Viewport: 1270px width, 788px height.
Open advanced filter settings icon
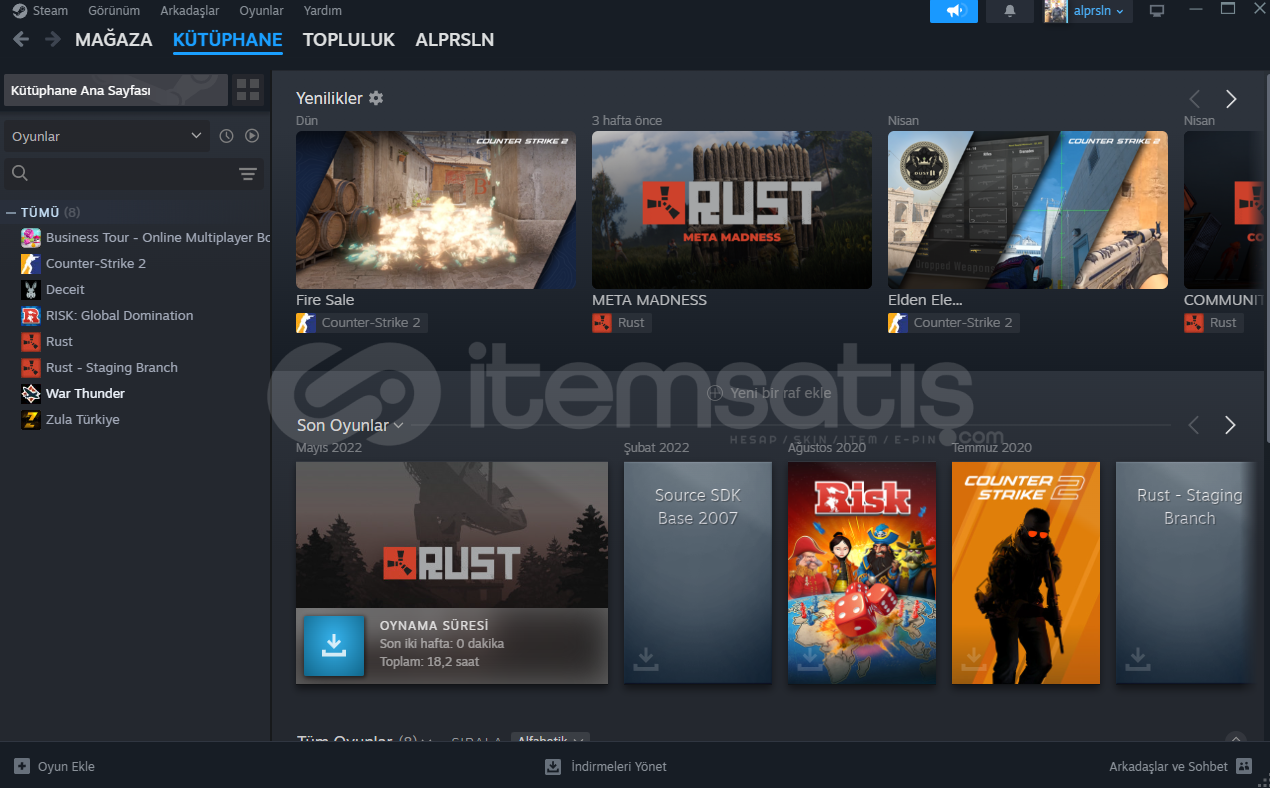coord(248,174)
